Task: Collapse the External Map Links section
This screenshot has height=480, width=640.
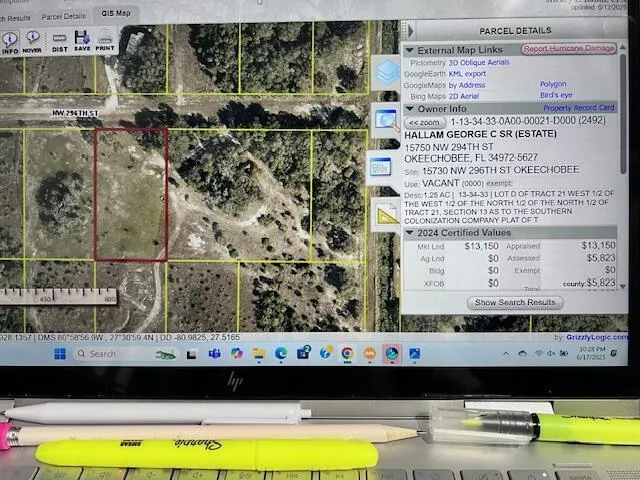Action: pos(409,50)
